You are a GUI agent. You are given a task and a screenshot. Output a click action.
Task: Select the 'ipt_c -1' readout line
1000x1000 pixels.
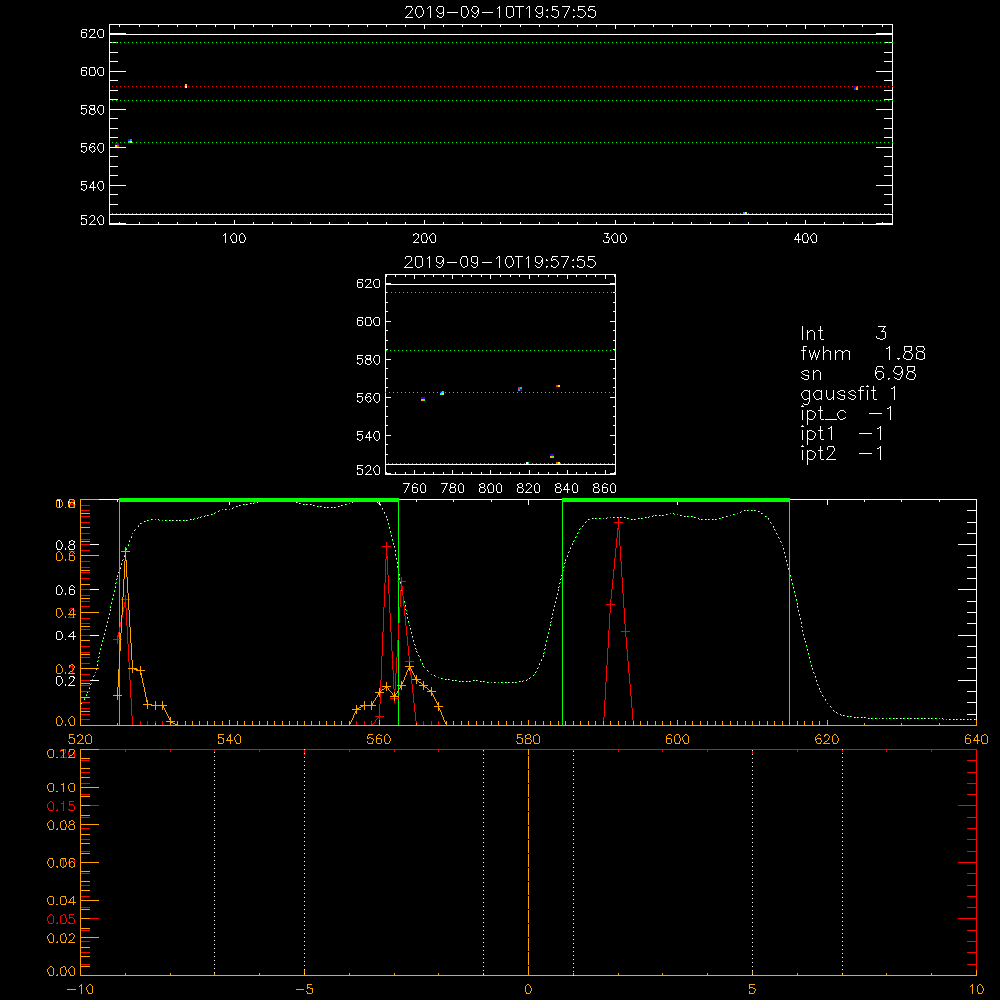(847, 414)
